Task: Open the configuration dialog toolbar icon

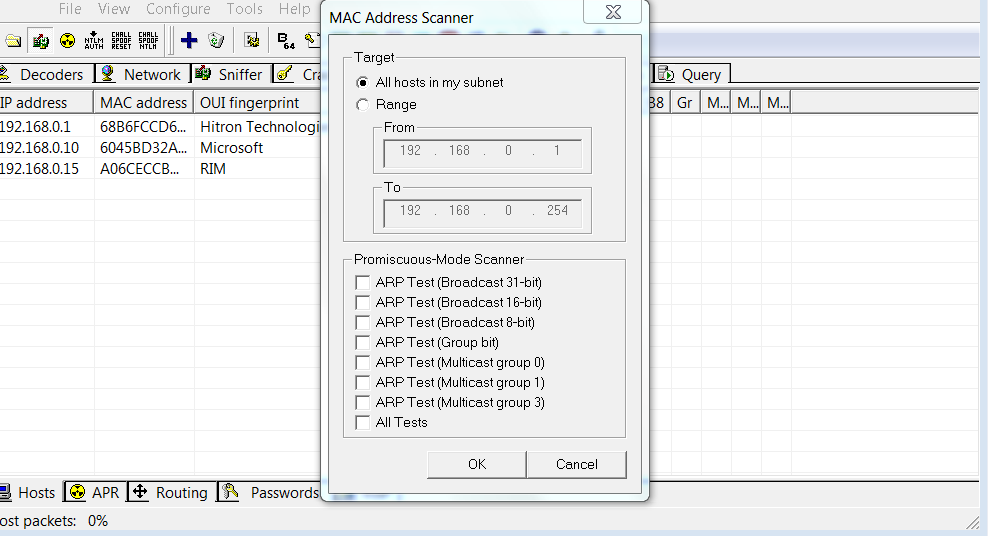Action: point(252,41)
